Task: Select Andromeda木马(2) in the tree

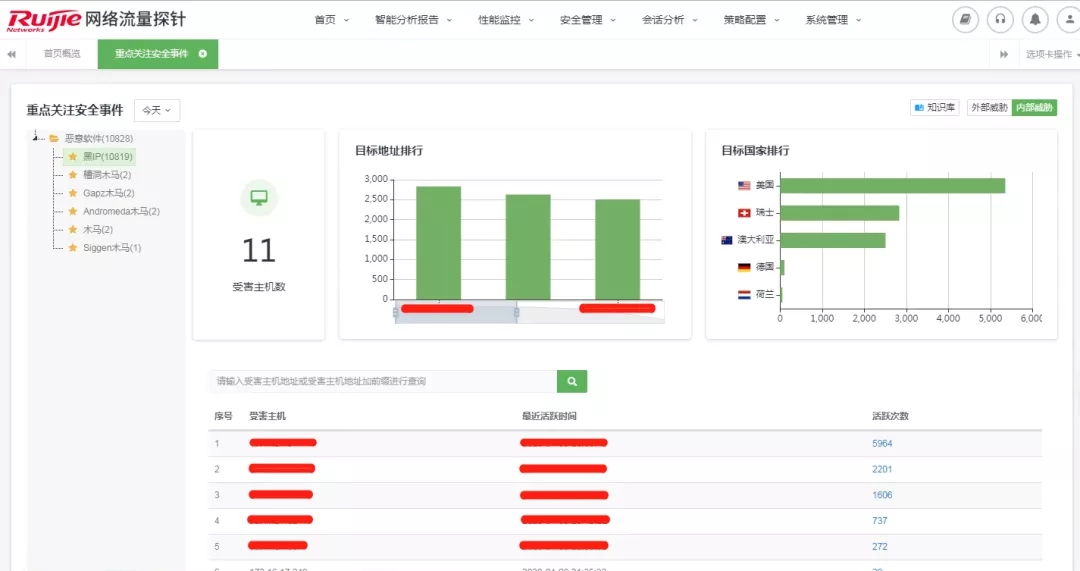Action: [121, 211]
